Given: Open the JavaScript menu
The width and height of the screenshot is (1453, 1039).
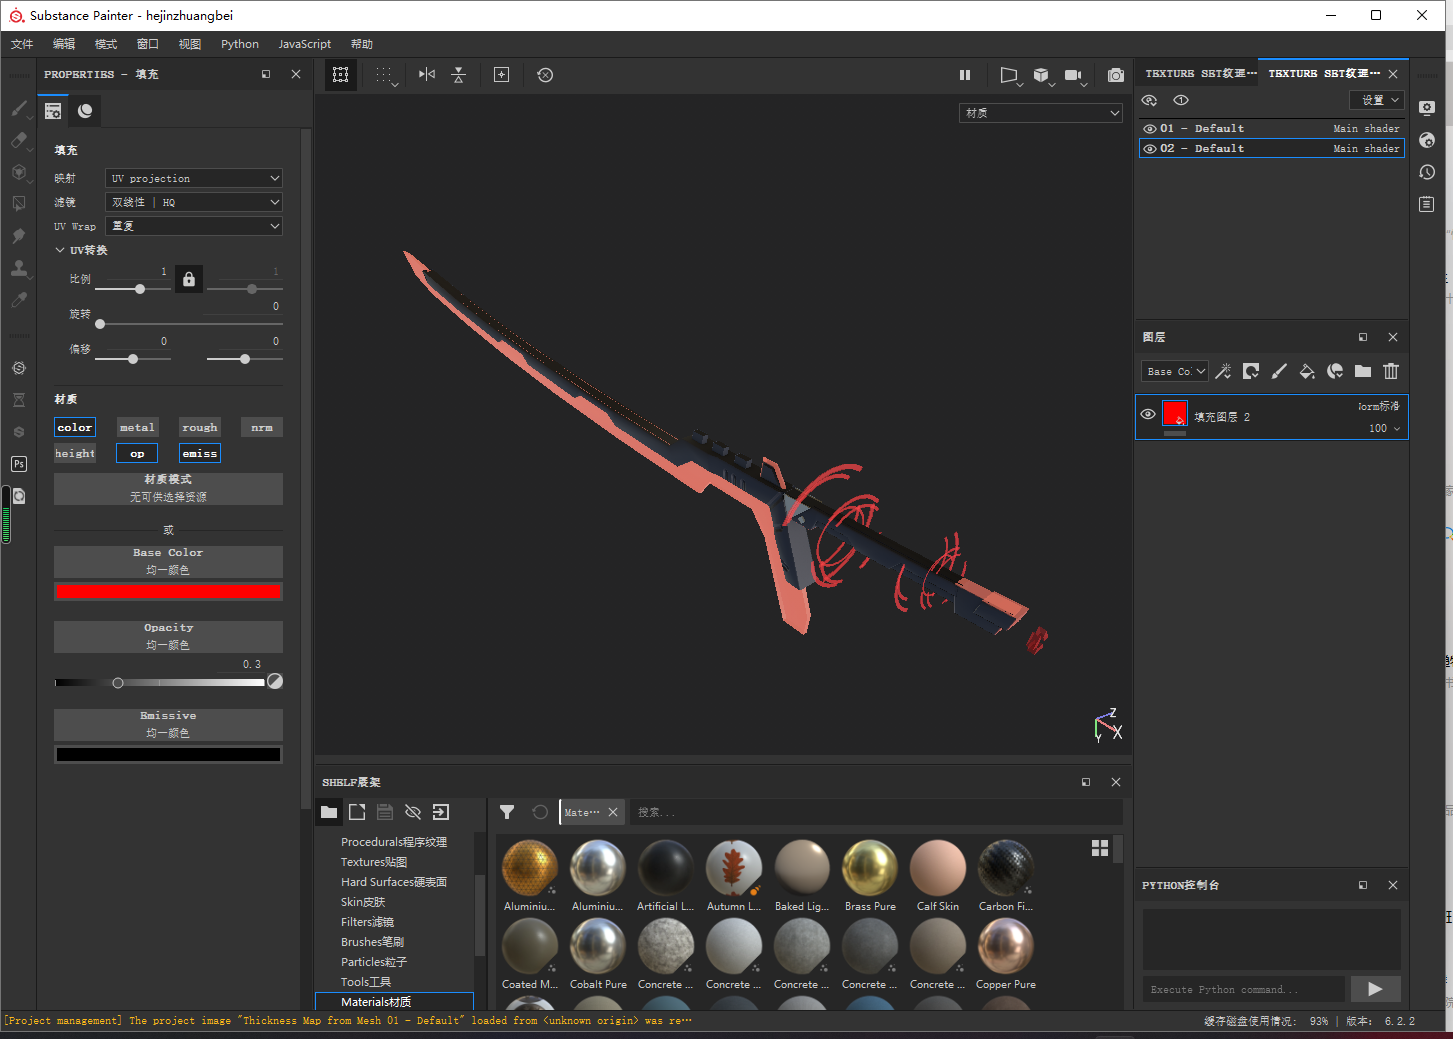Looking at the screenshot, I should tap(305, 44).
